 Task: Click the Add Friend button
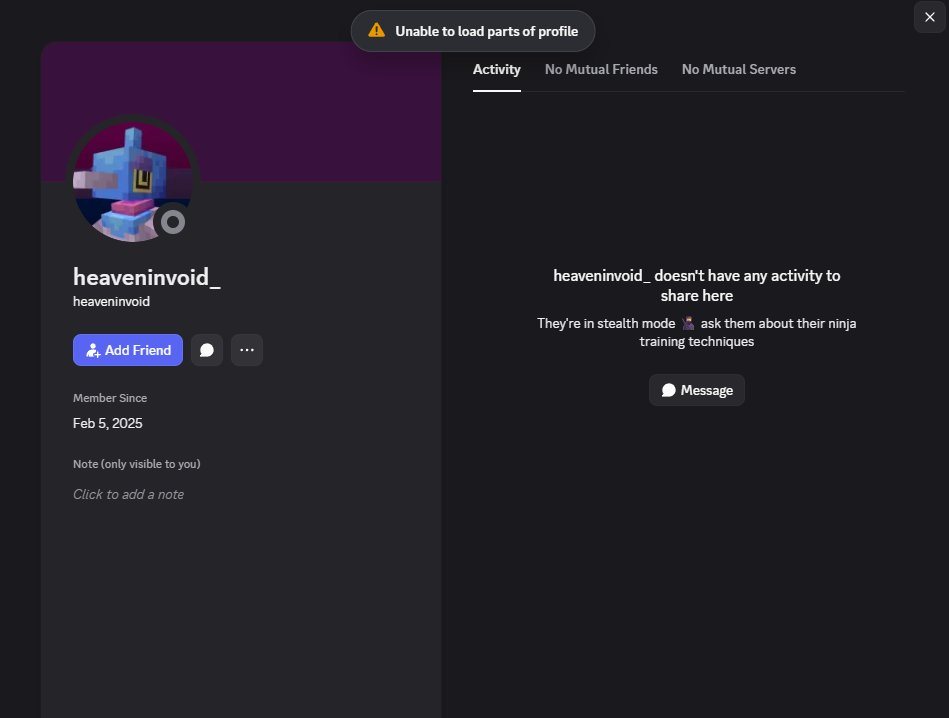[x=128, y=350]
